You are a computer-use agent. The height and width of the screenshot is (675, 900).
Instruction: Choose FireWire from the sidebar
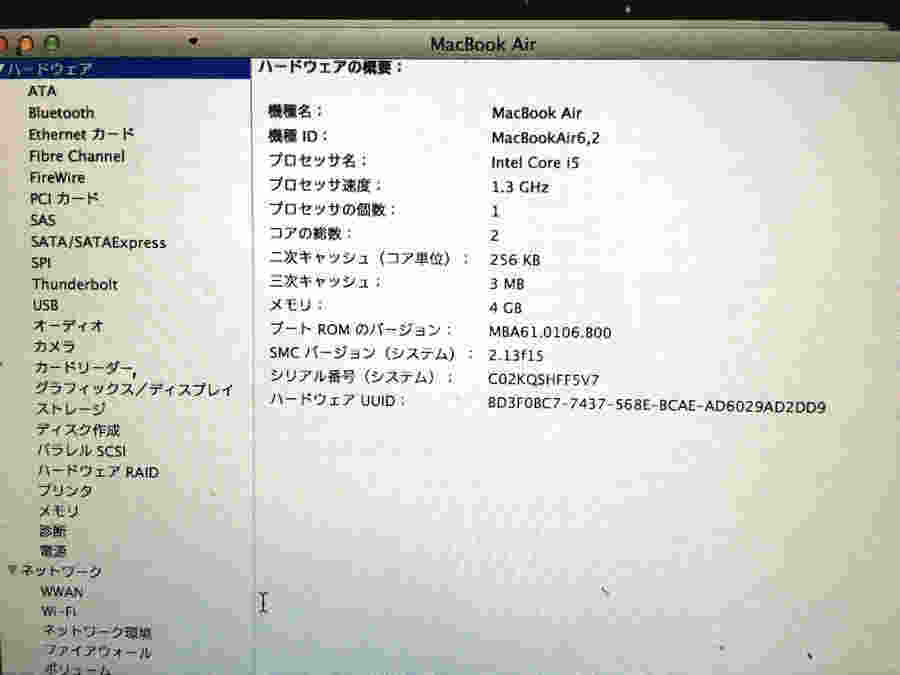click(57, 177)
